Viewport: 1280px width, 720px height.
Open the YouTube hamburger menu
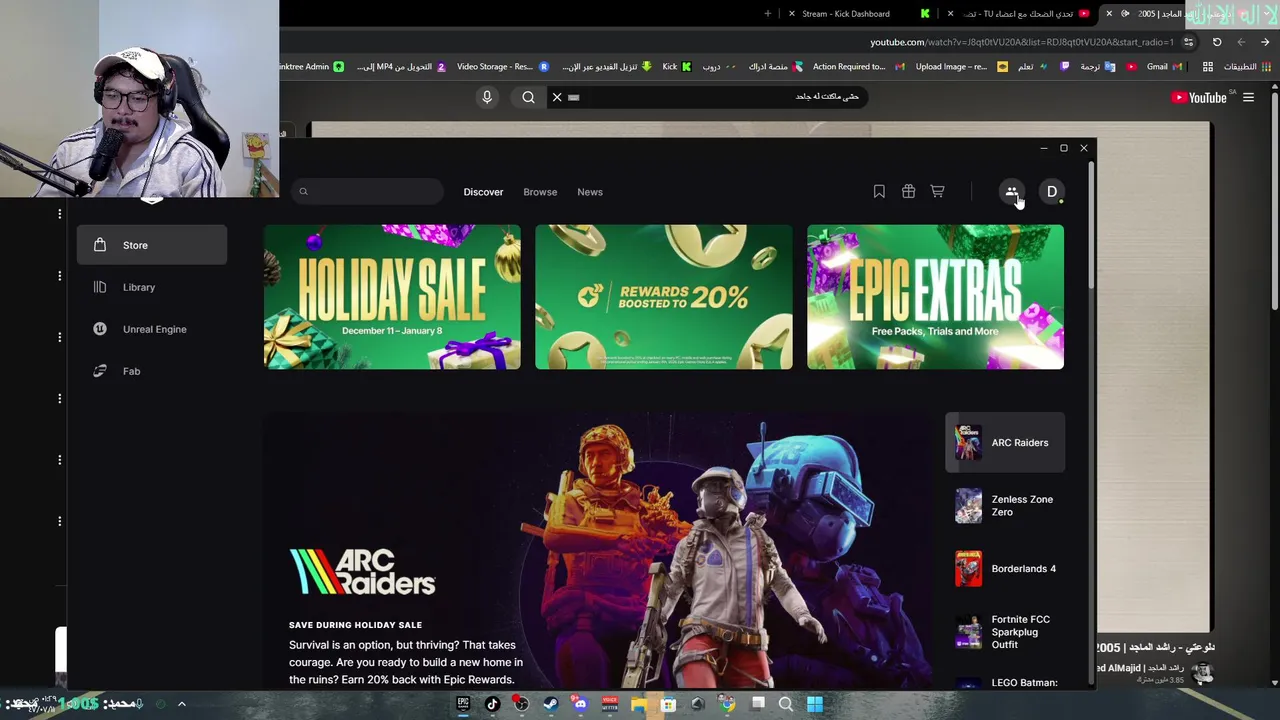(x=1248, y=97)
